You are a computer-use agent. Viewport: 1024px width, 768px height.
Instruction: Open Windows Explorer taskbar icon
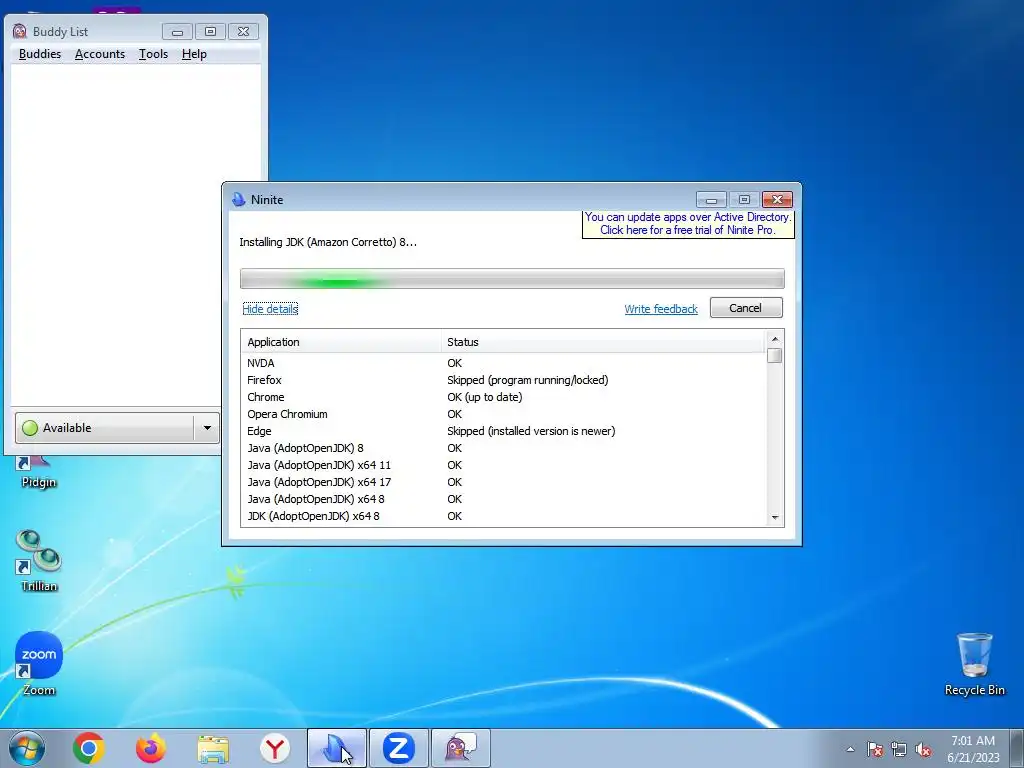(x=213, y=748)
